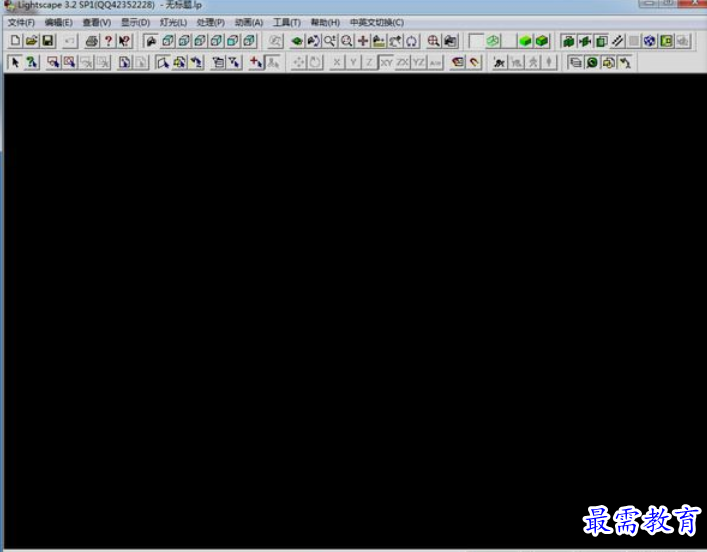Open the 帮助(H) menu
The width and height of the screenshot is (707, 552).
(x=325, y=23)
